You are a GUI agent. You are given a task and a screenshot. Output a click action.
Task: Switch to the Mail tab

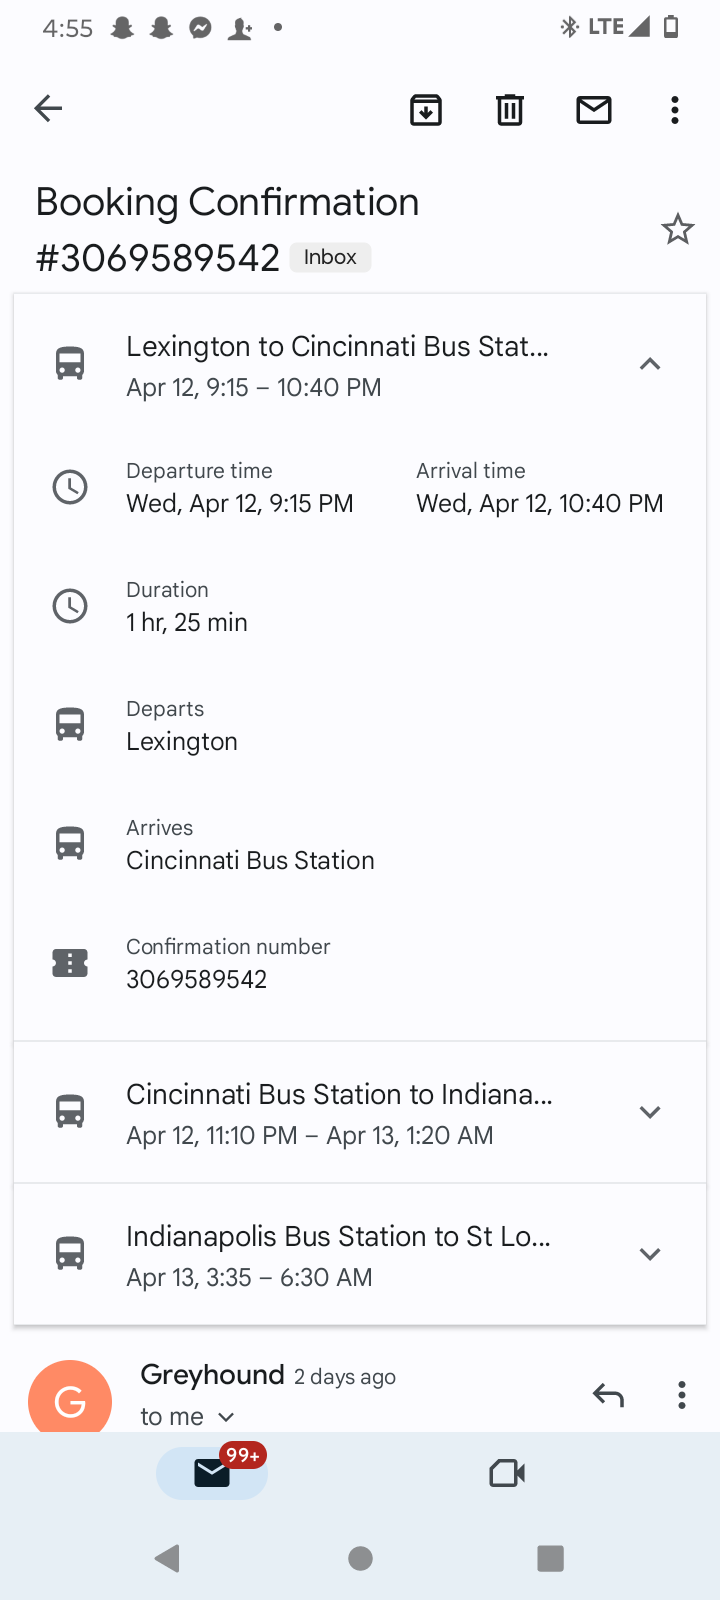click(x=212, y=1473)
